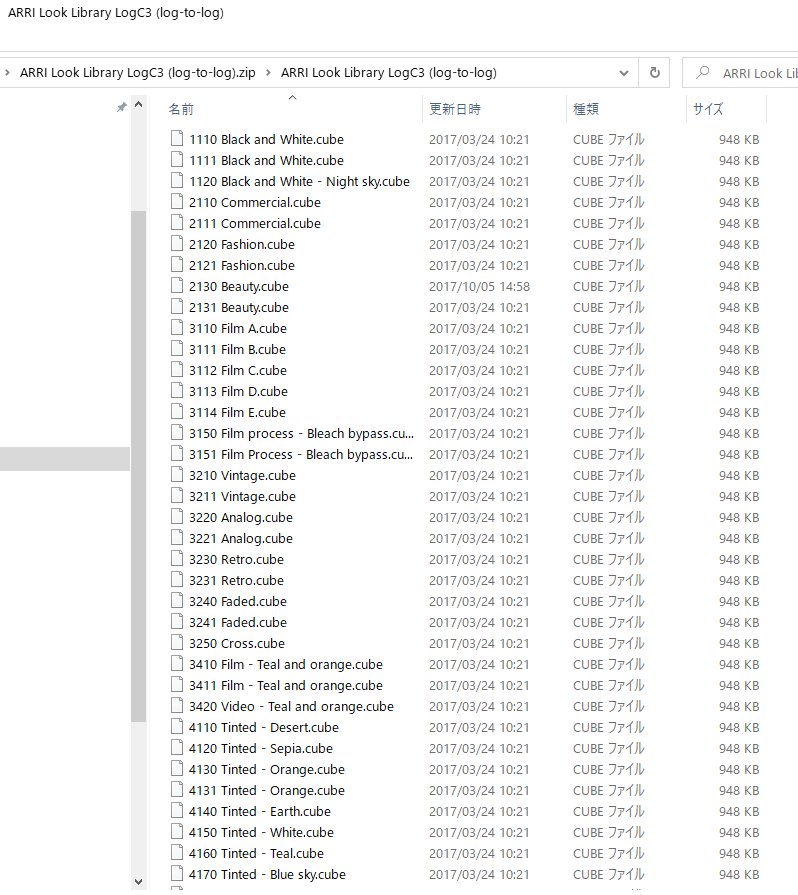
Task: Select the file name 3241 Faded.cube
Action: click(x=238, y=623)
